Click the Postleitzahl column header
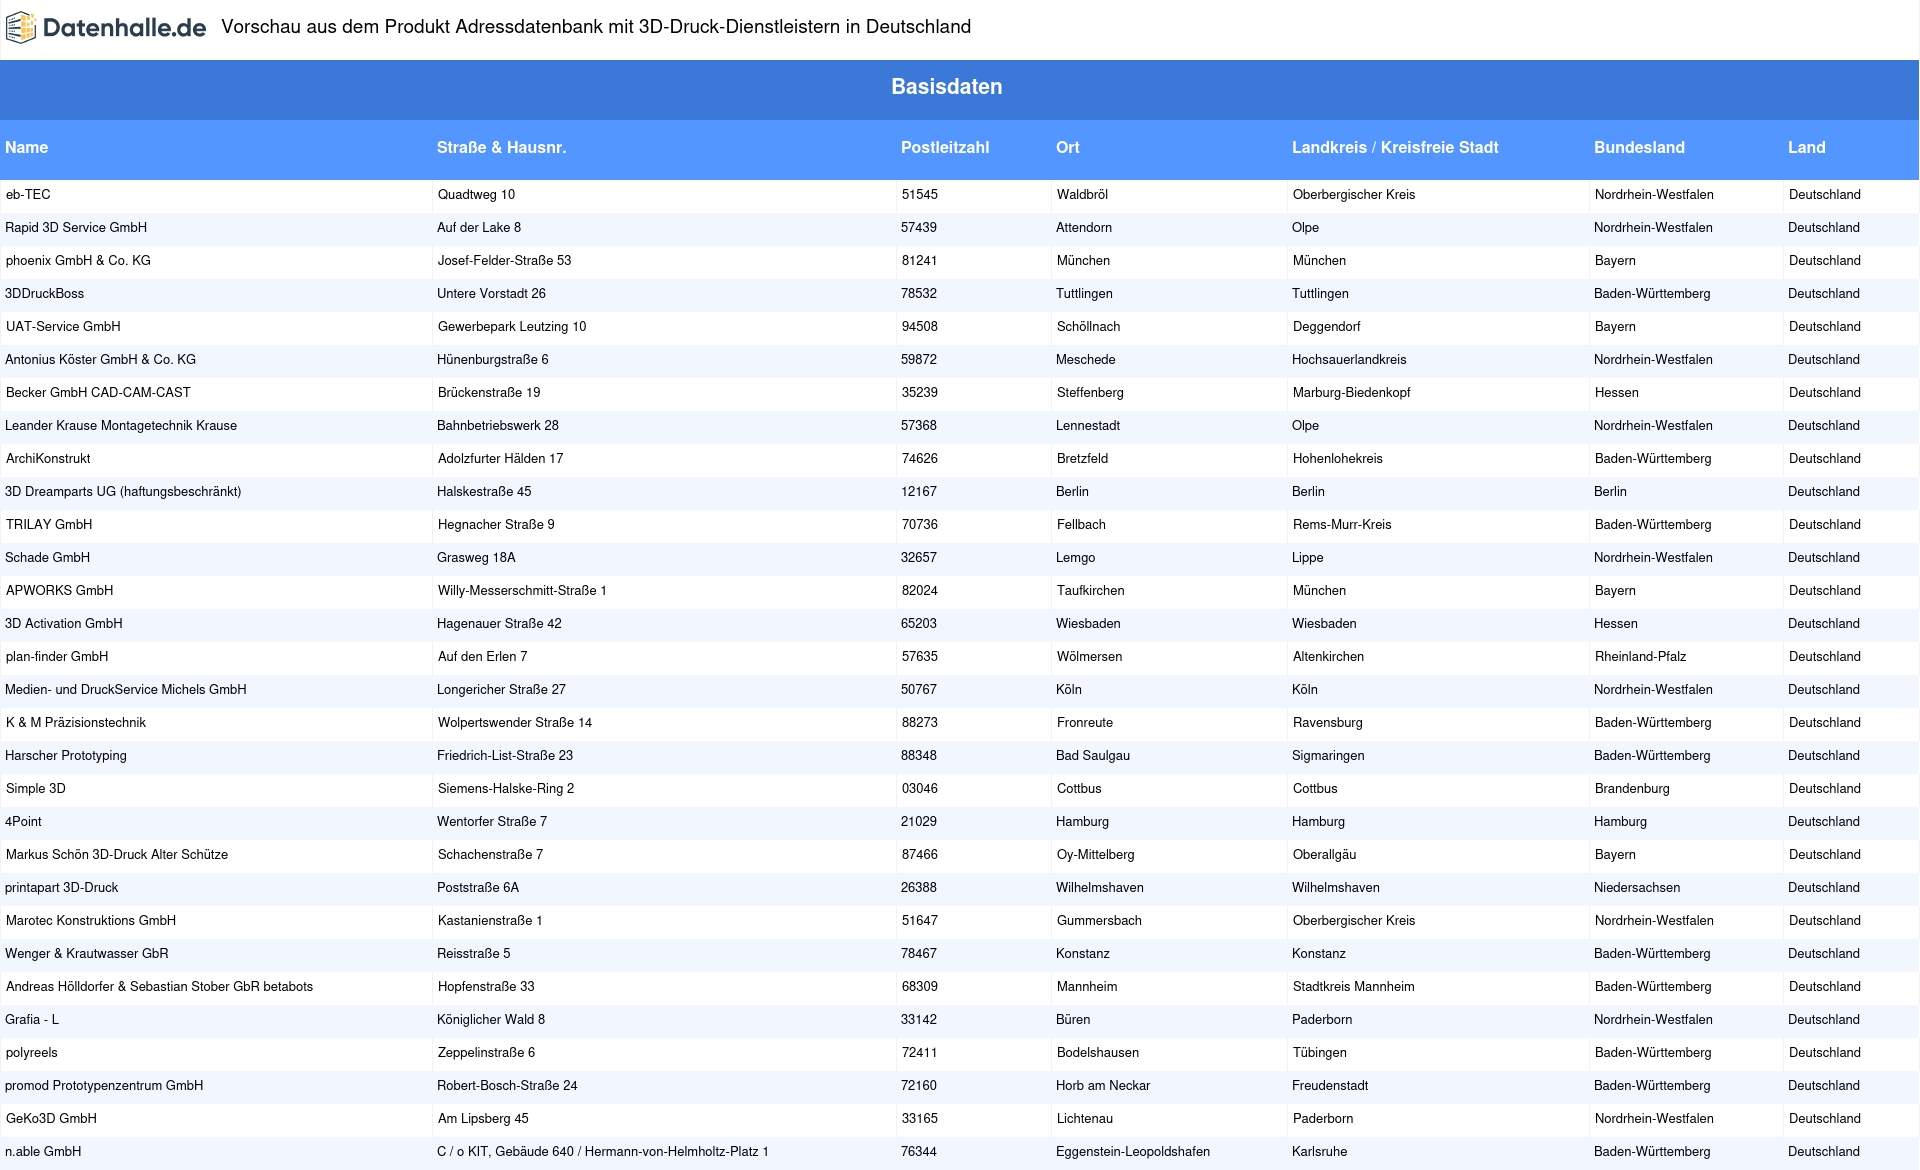Image resolution: width=1920 pixels, height=1170 pixels. click(945, 147)
